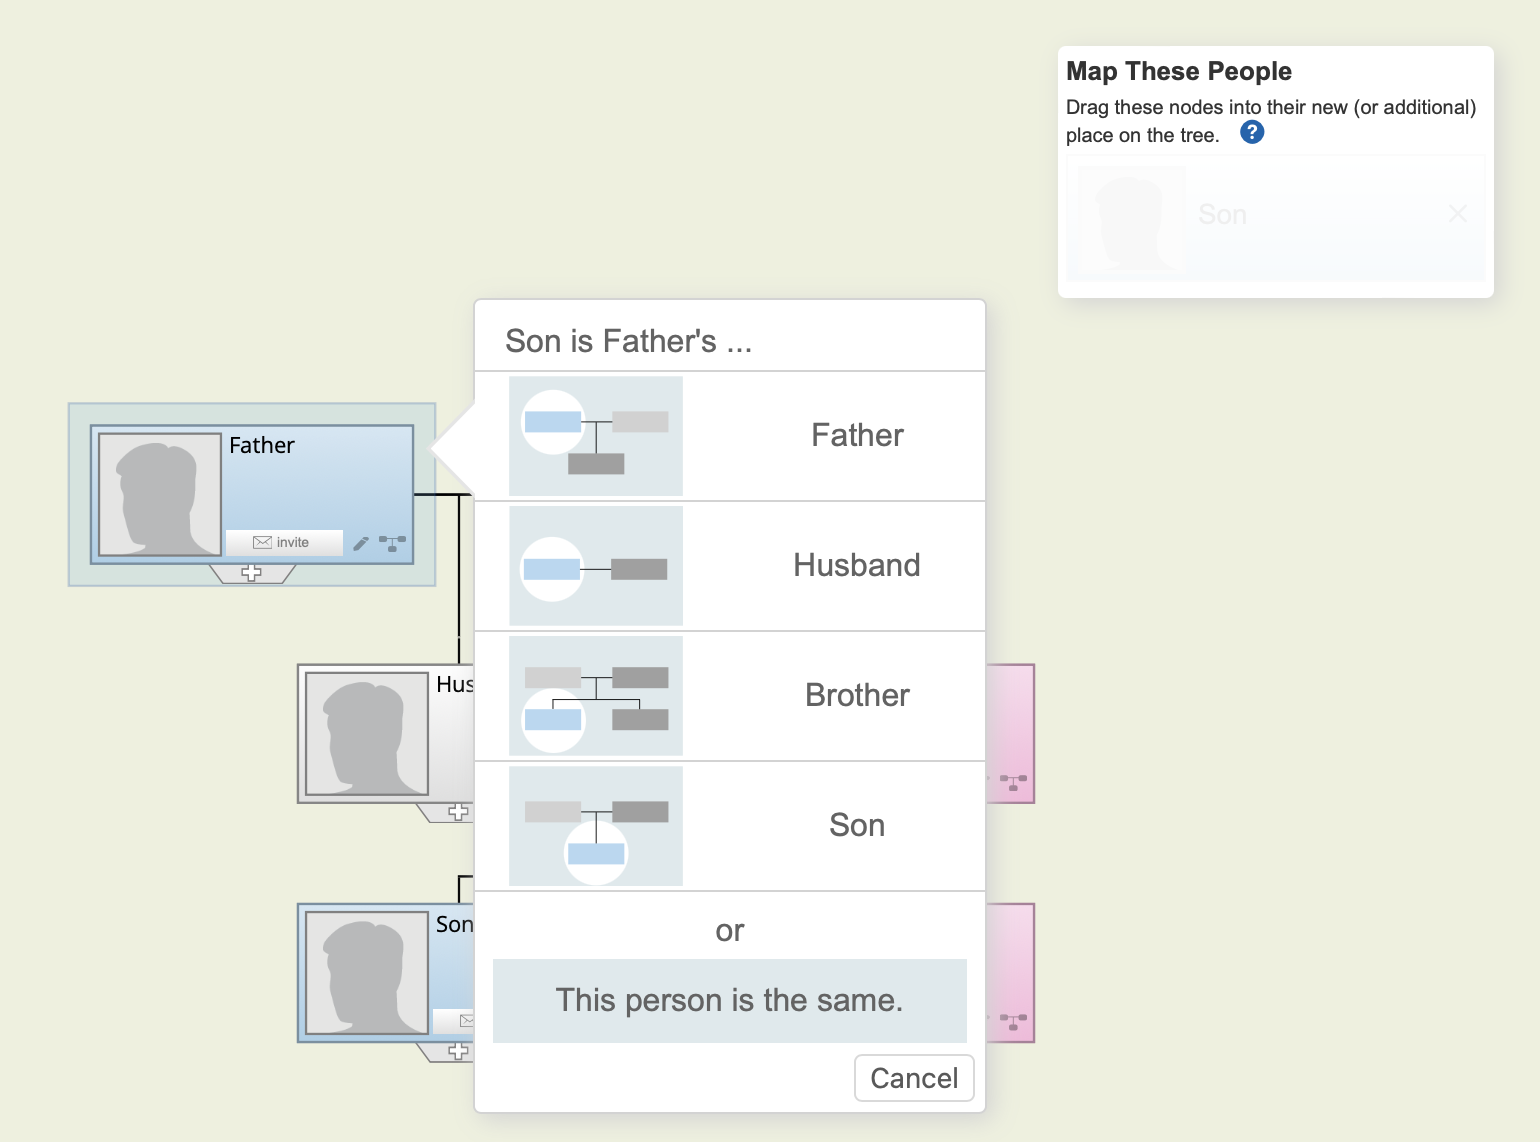1540x1142 pixels.
Task: Click the Son tree node's profile silhouette
Action: point(366,973)
